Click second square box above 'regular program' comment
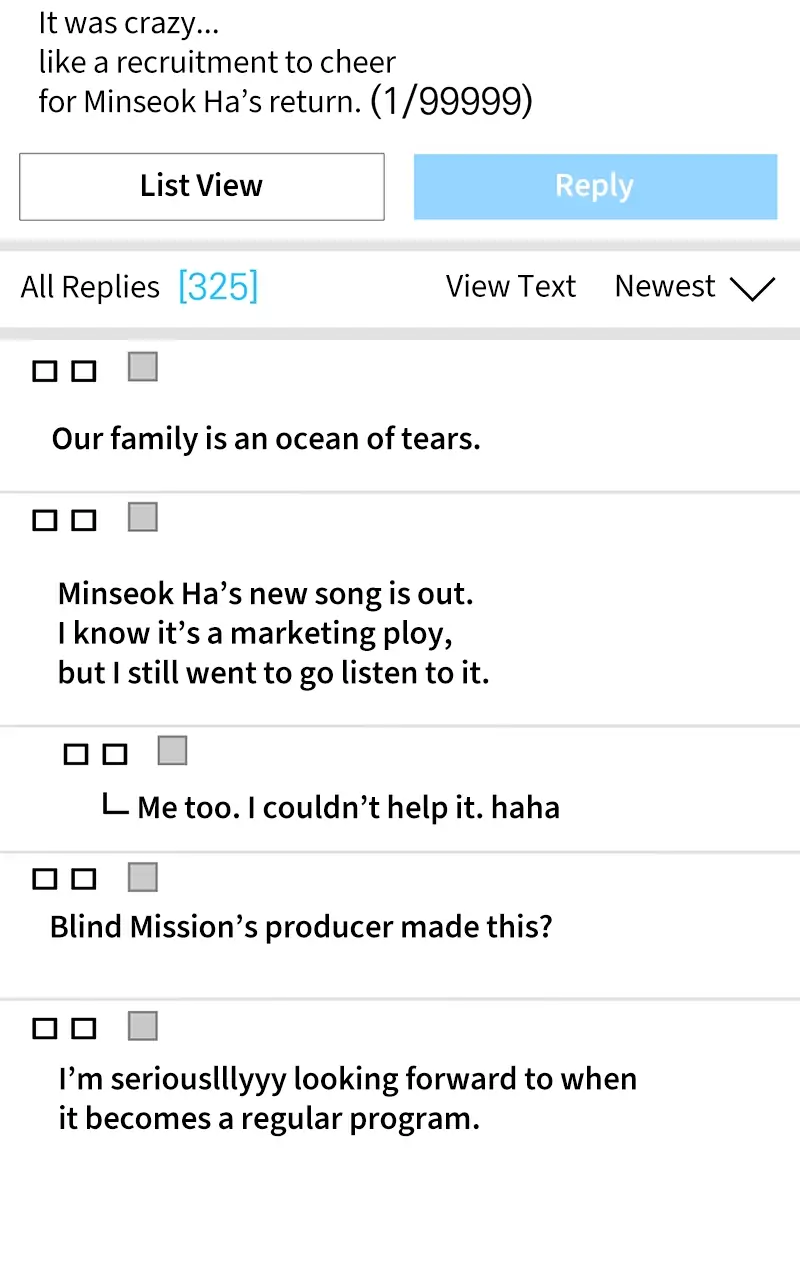The height and width of the screenshot is (1280, 800). pos(84,1029)
